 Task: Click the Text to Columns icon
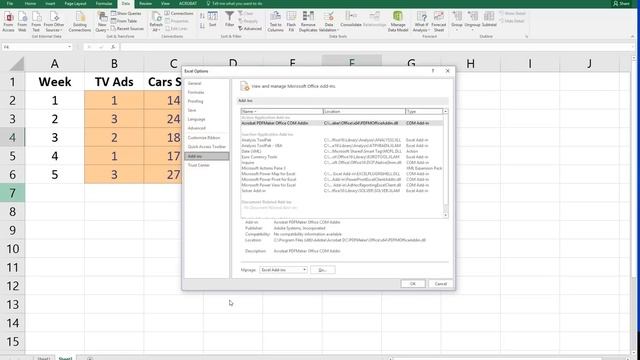pyautogui.click(x=276, y=21)
